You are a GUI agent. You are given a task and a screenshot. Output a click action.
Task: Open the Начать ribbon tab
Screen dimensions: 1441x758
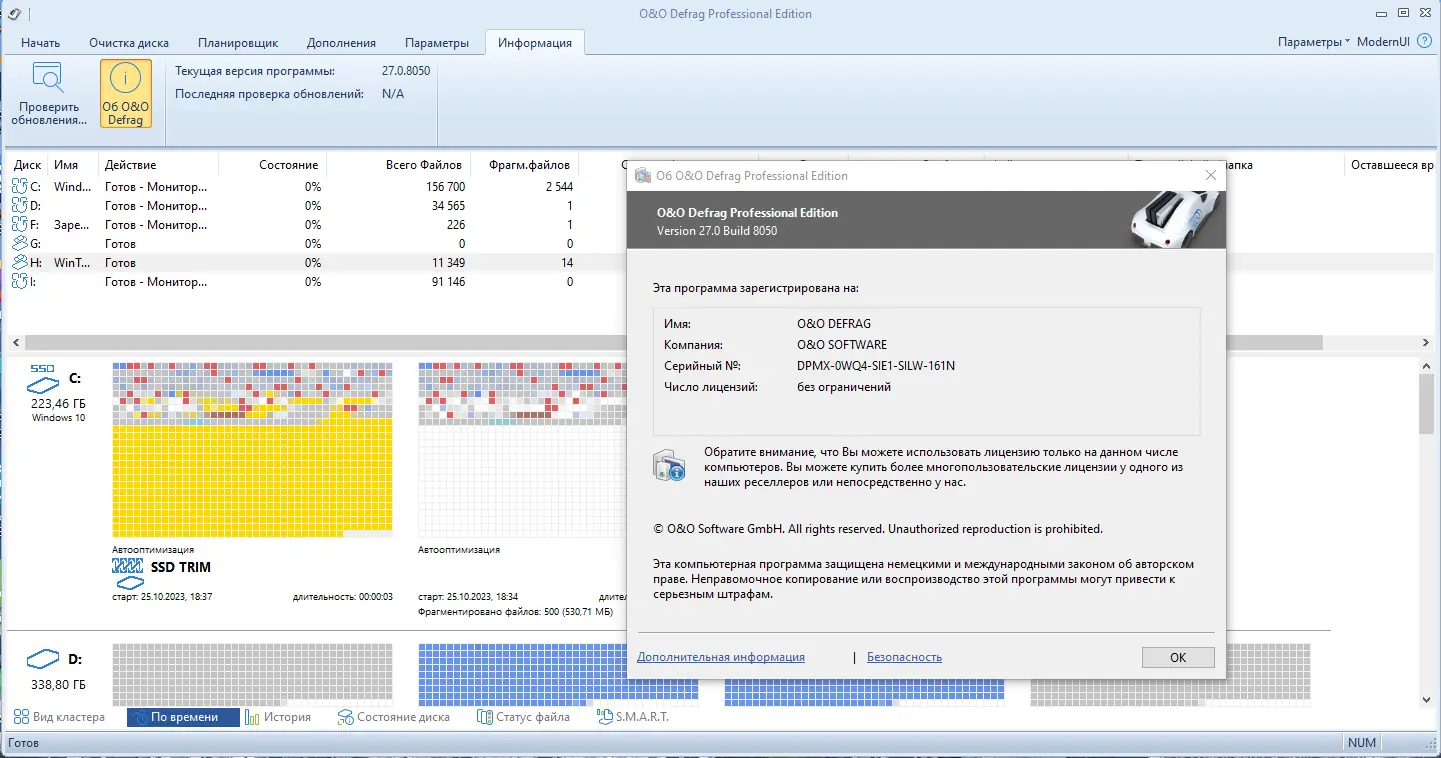(x=41, y=43)
